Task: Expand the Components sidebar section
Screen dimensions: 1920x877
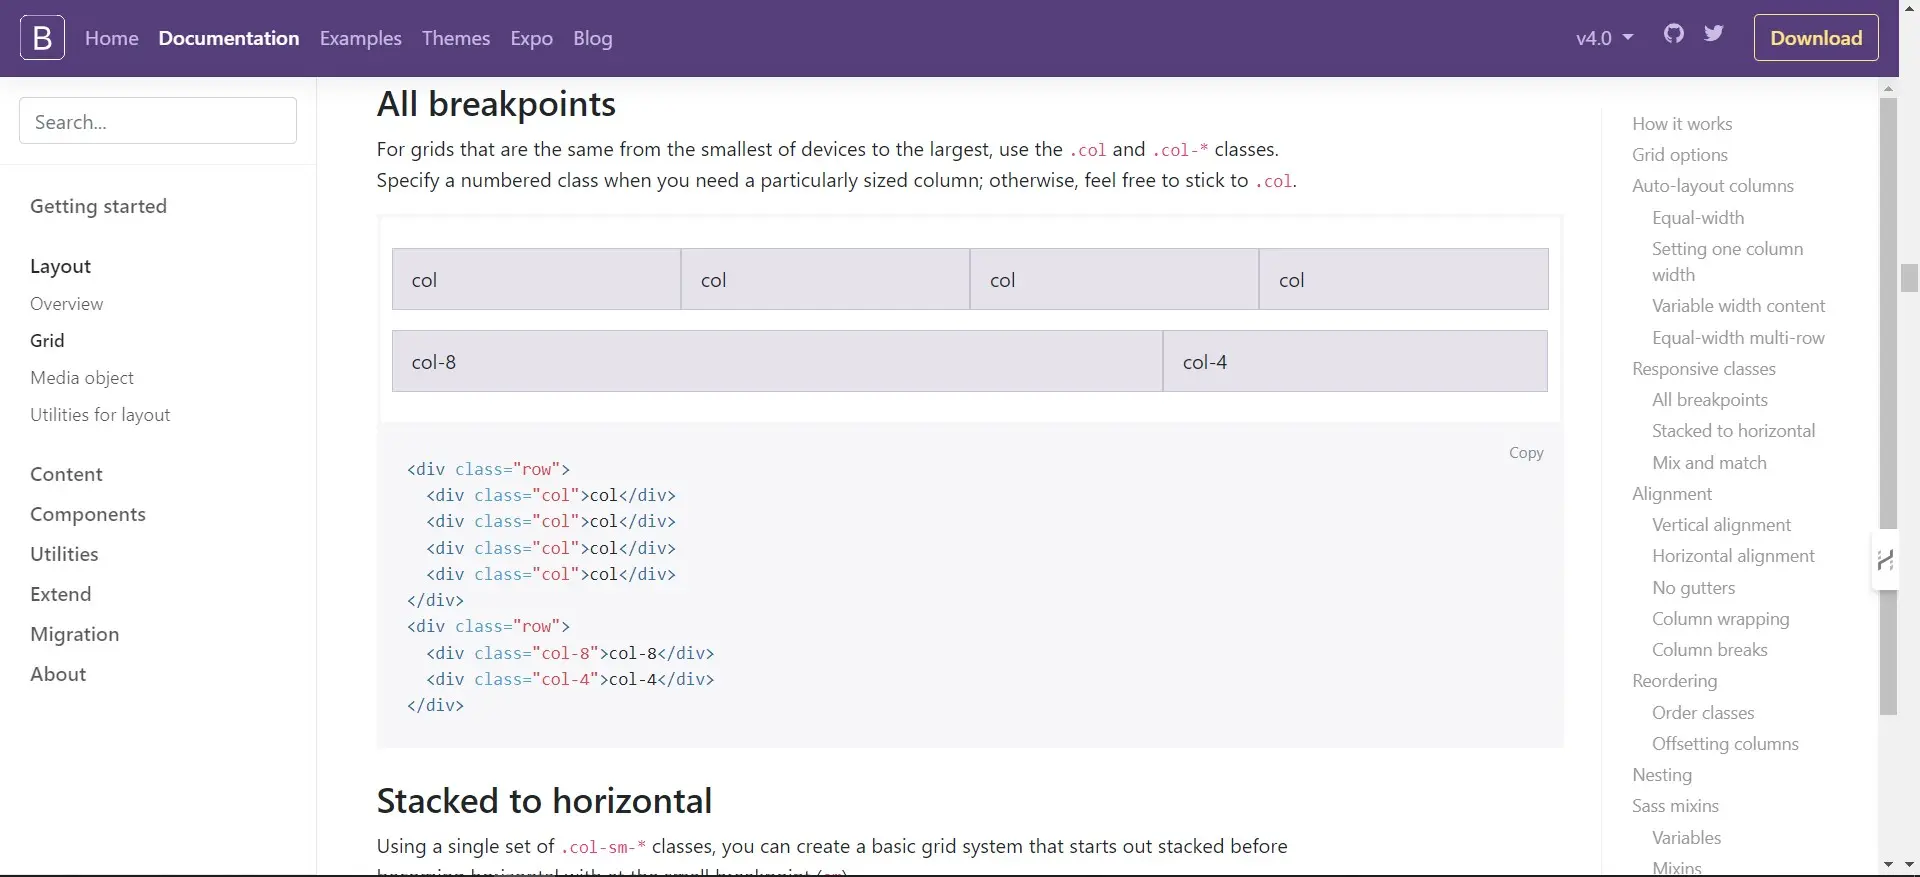Action: tap(88, 514)
